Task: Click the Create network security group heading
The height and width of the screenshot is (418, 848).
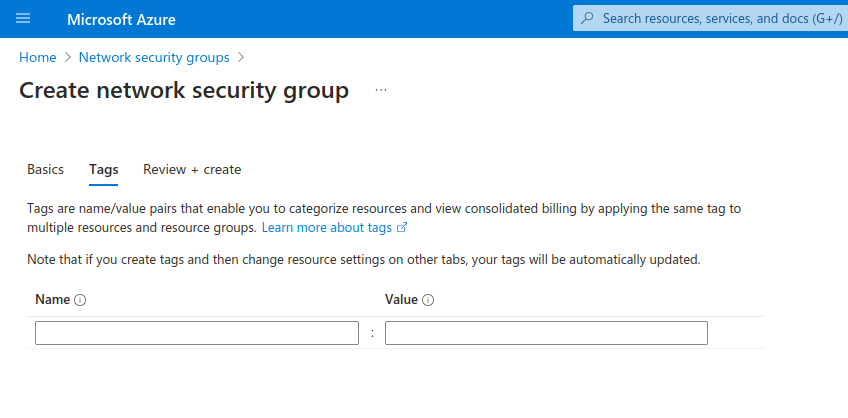Action: [184, 91]
